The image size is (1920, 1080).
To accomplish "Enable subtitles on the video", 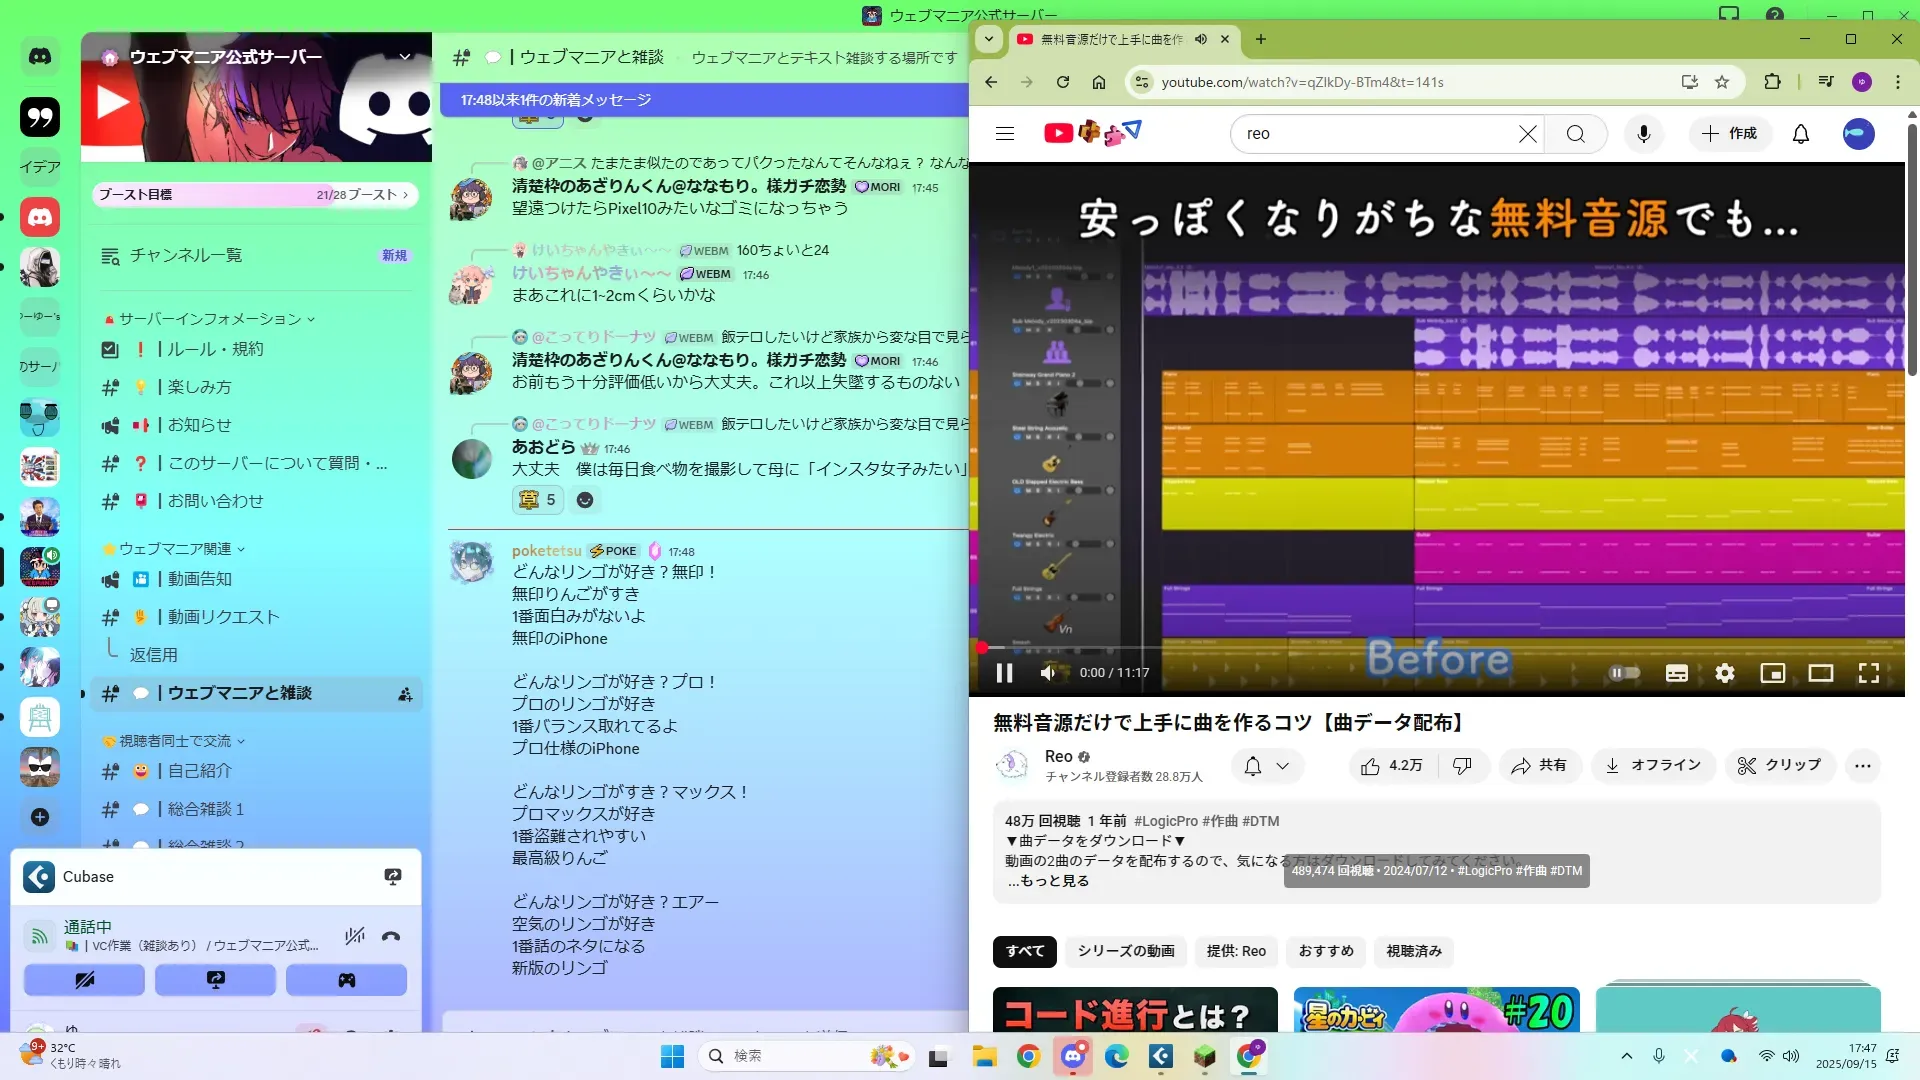I will point(1676,673).
